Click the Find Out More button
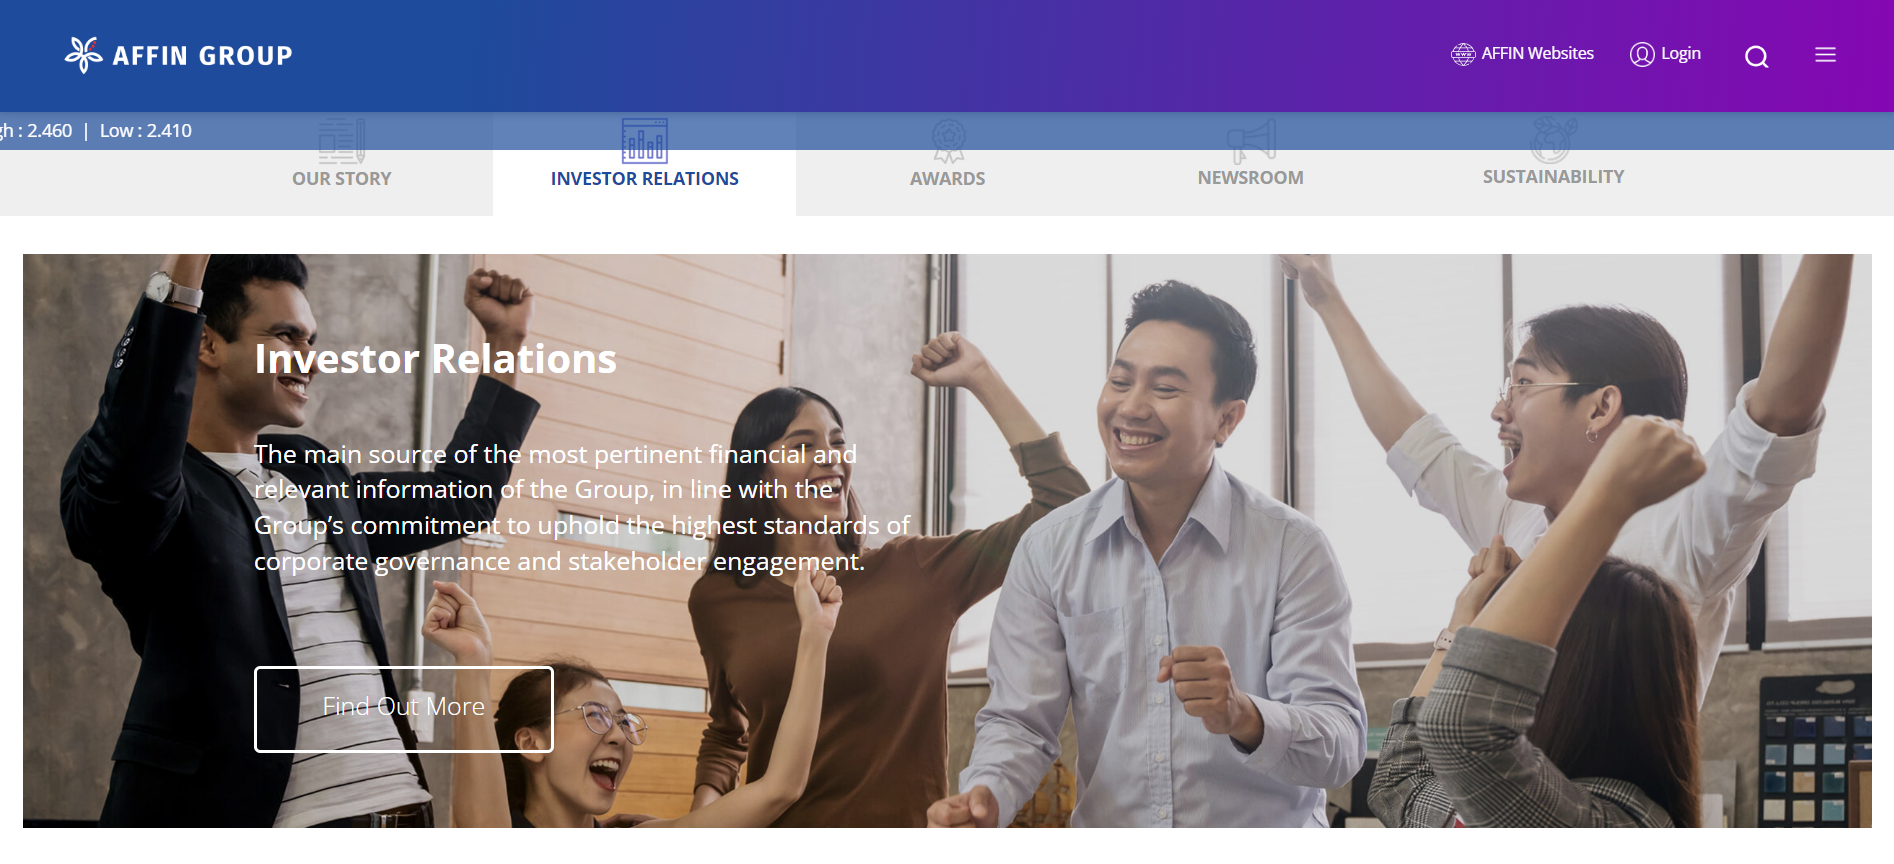 click(x=404, y=709)
